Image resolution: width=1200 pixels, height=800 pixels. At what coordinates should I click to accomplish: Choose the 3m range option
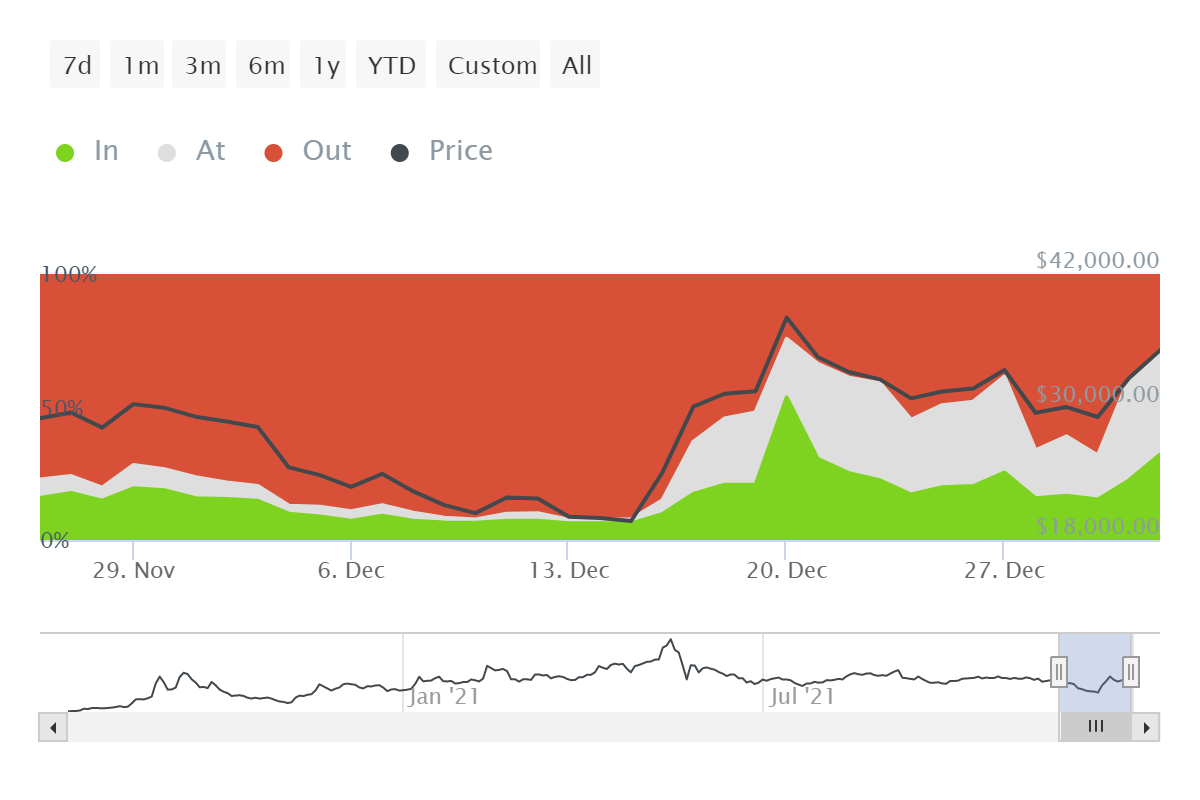[x=201, y=65]
